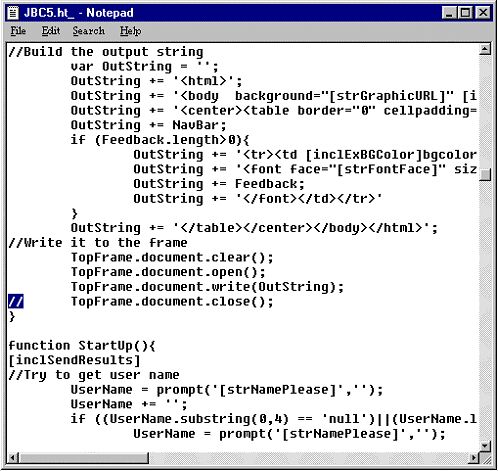Click the Notepad document icon in title bar

[13, 13]
